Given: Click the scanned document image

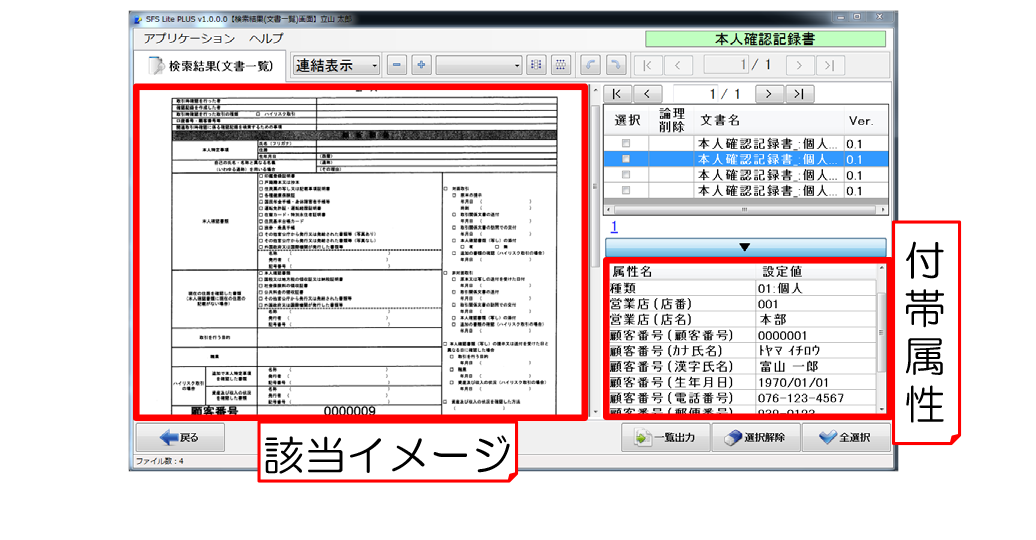Looking at the screenshot, I should click(x=361, y=252).
